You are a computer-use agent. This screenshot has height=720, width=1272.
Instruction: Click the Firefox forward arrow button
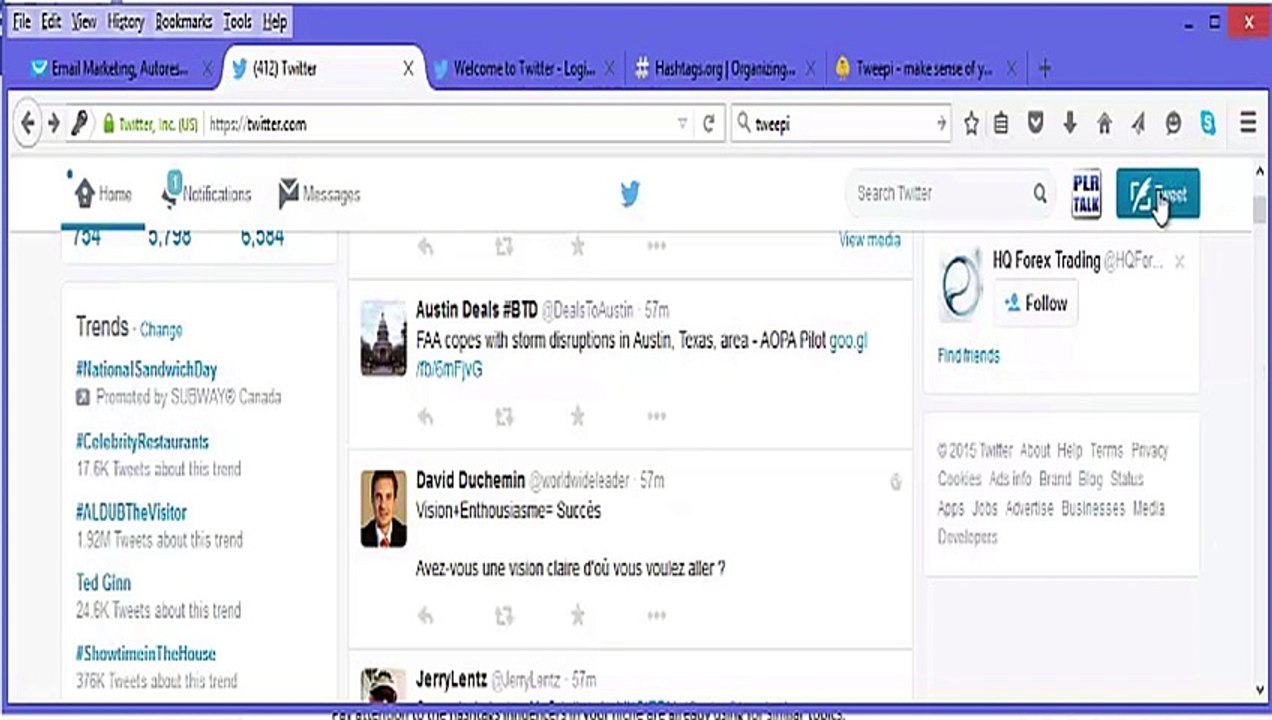pos(54,124)
